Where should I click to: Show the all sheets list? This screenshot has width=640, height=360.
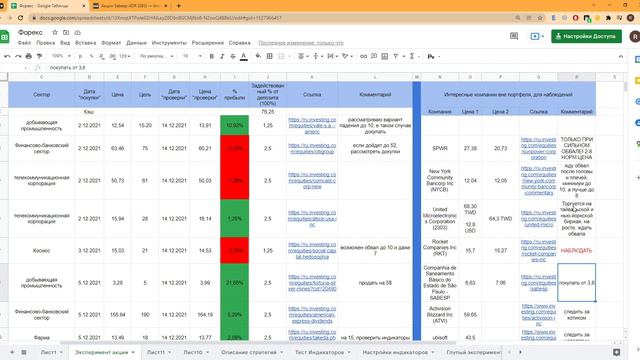click(24, 352)
